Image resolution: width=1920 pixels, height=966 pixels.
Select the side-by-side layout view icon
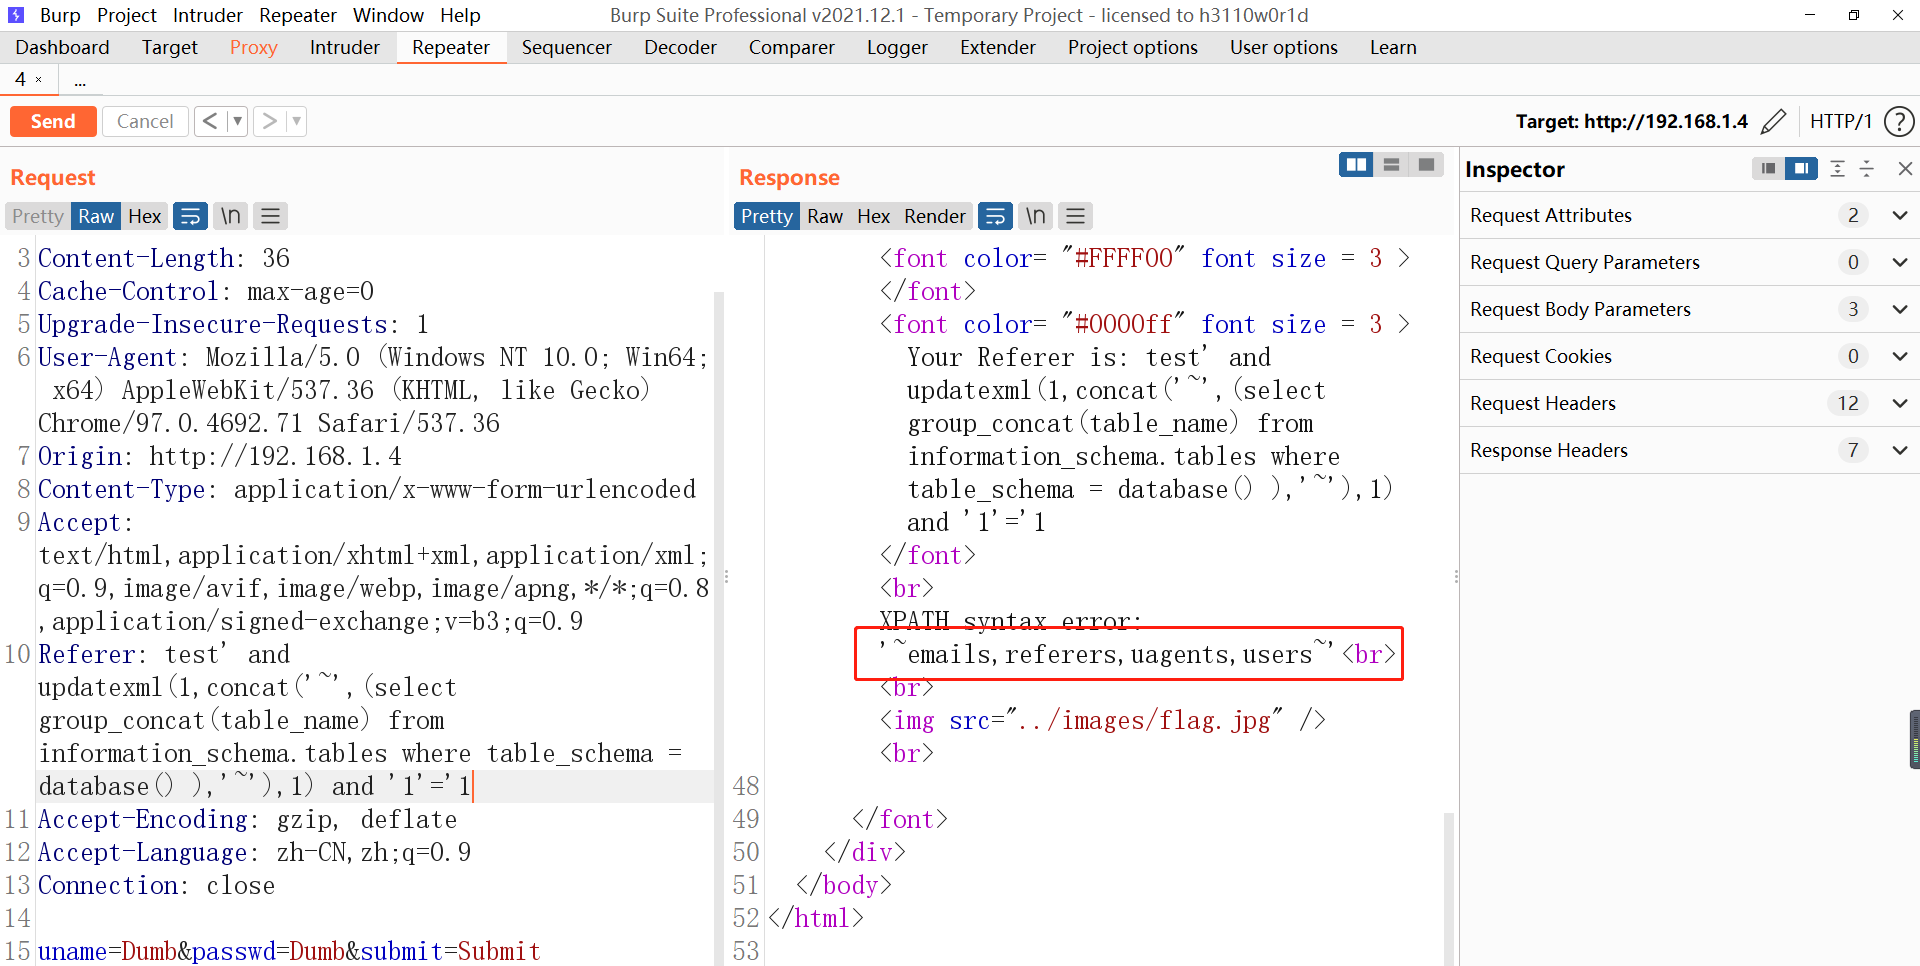[x=1356, y=164]
